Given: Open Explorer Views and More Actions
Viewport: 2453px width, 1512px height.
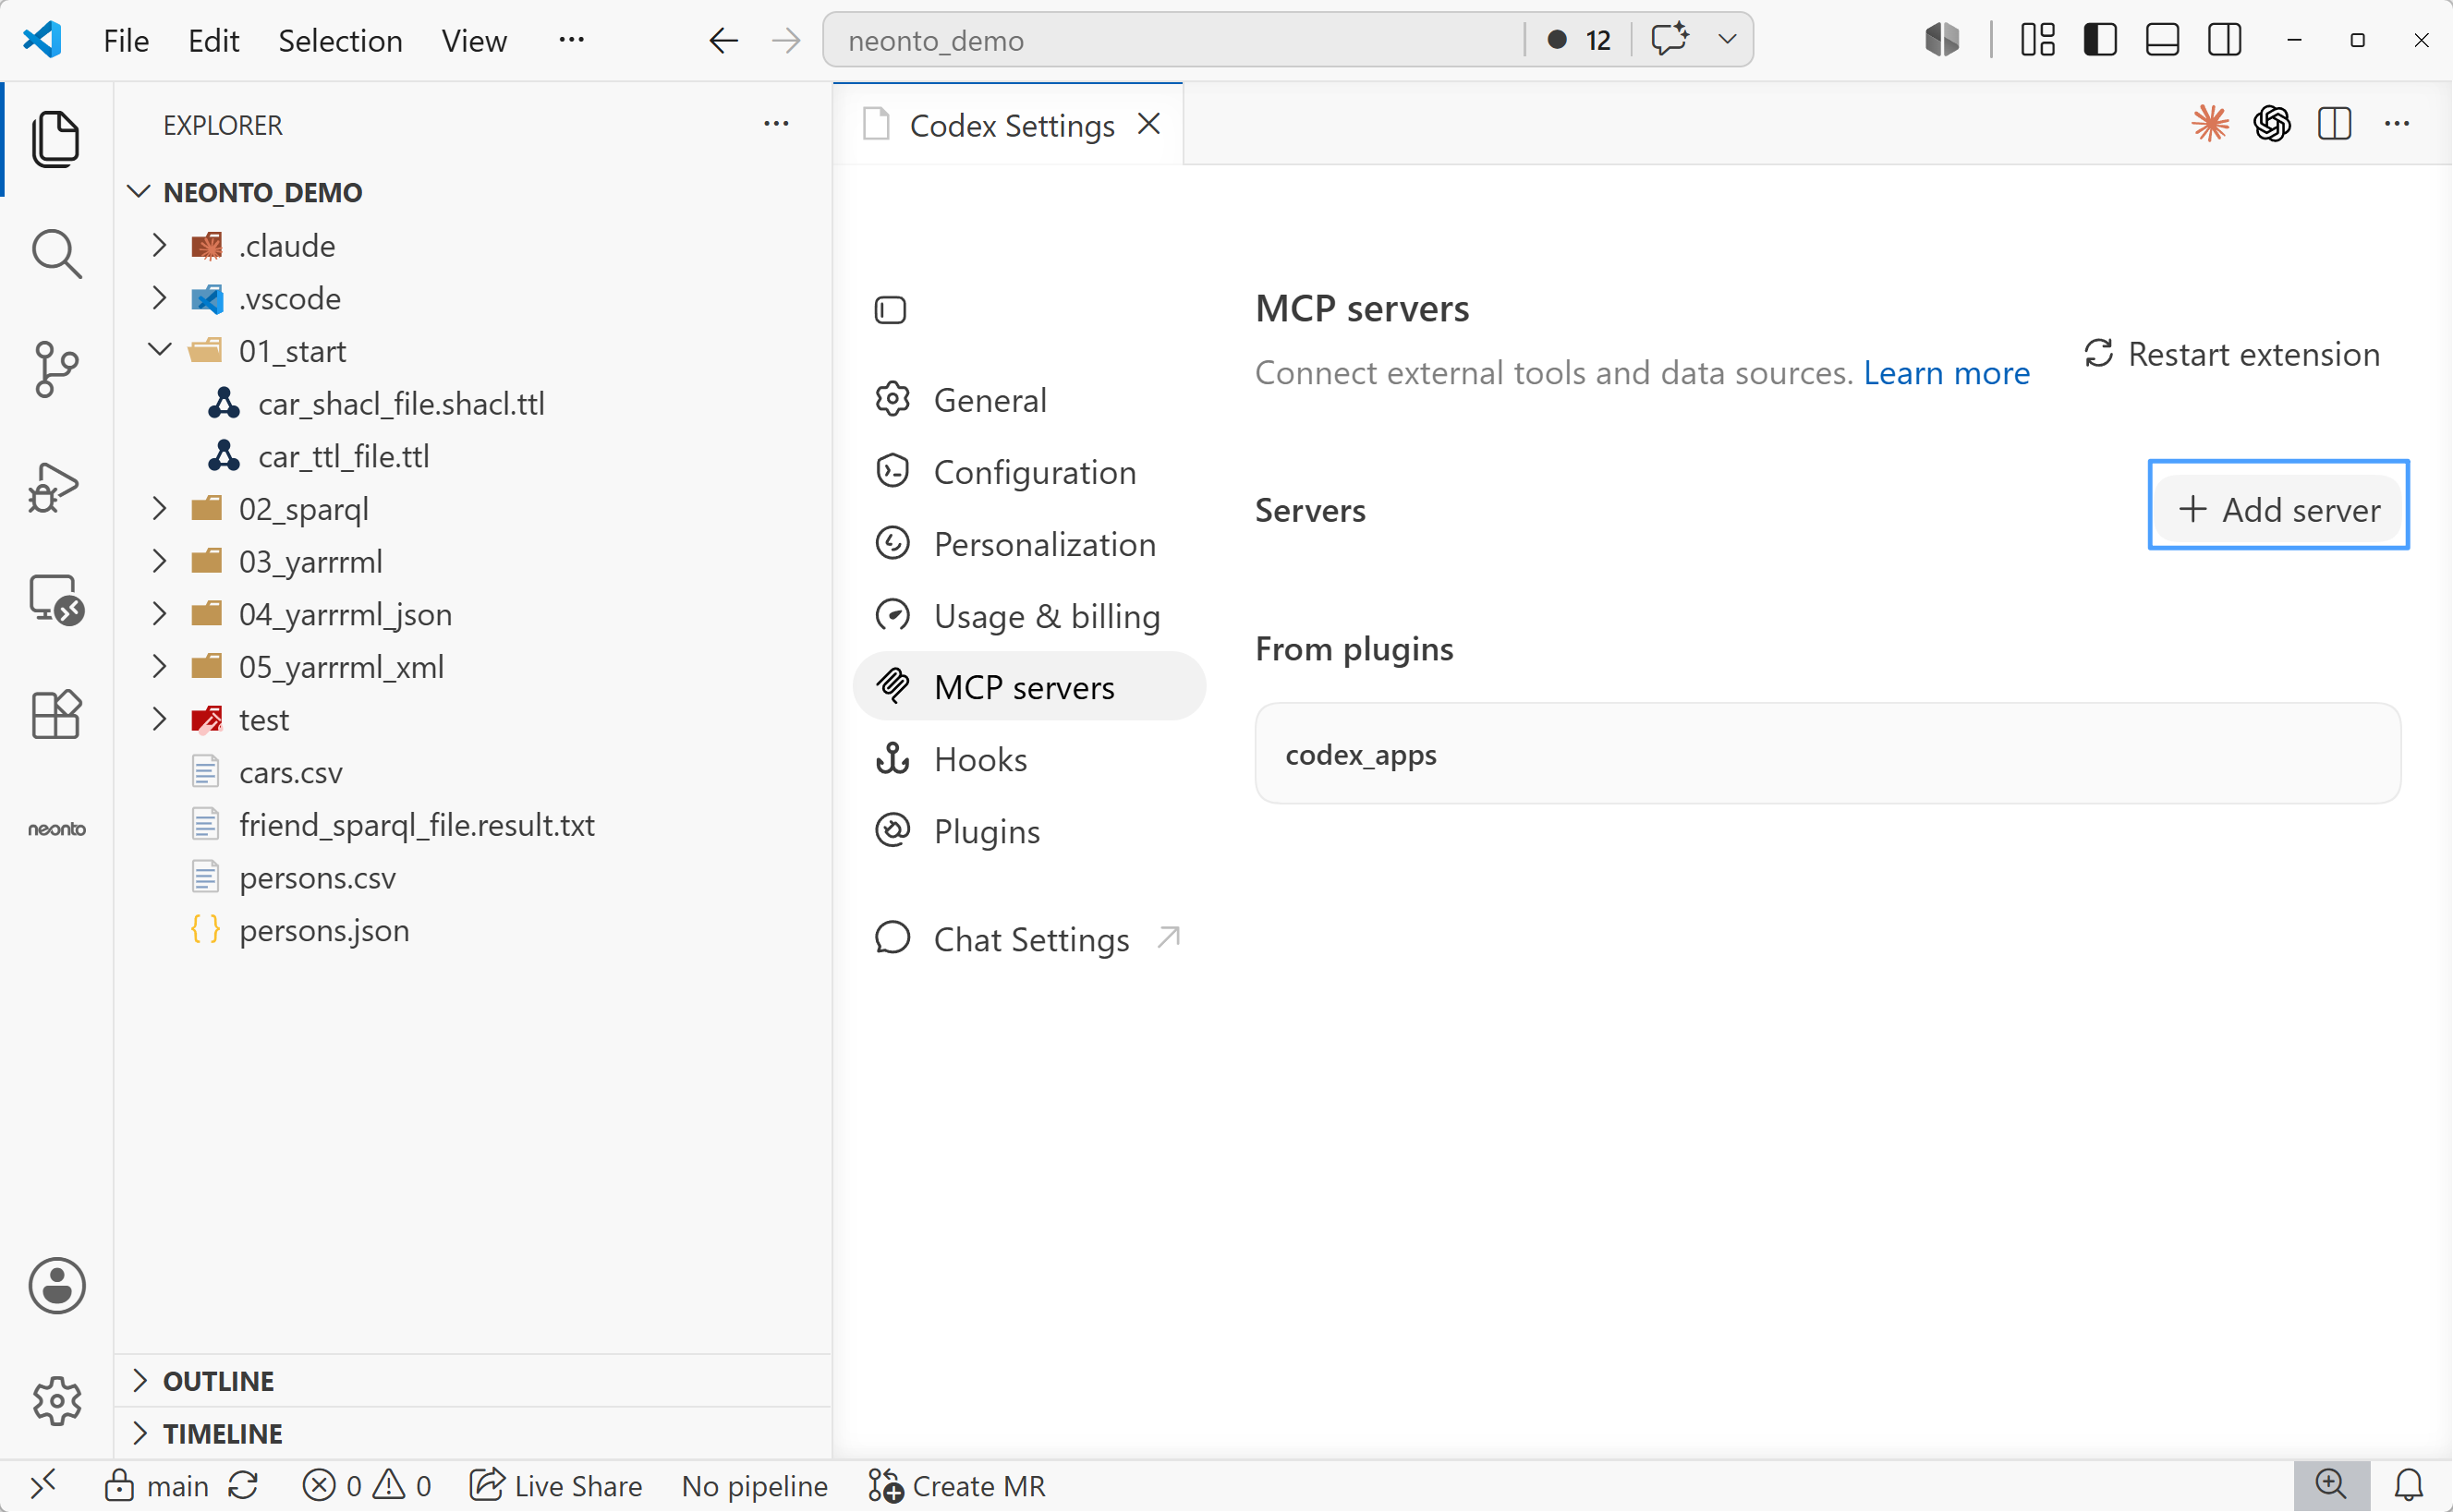Looking at the screenshot, I should point(776,124).
